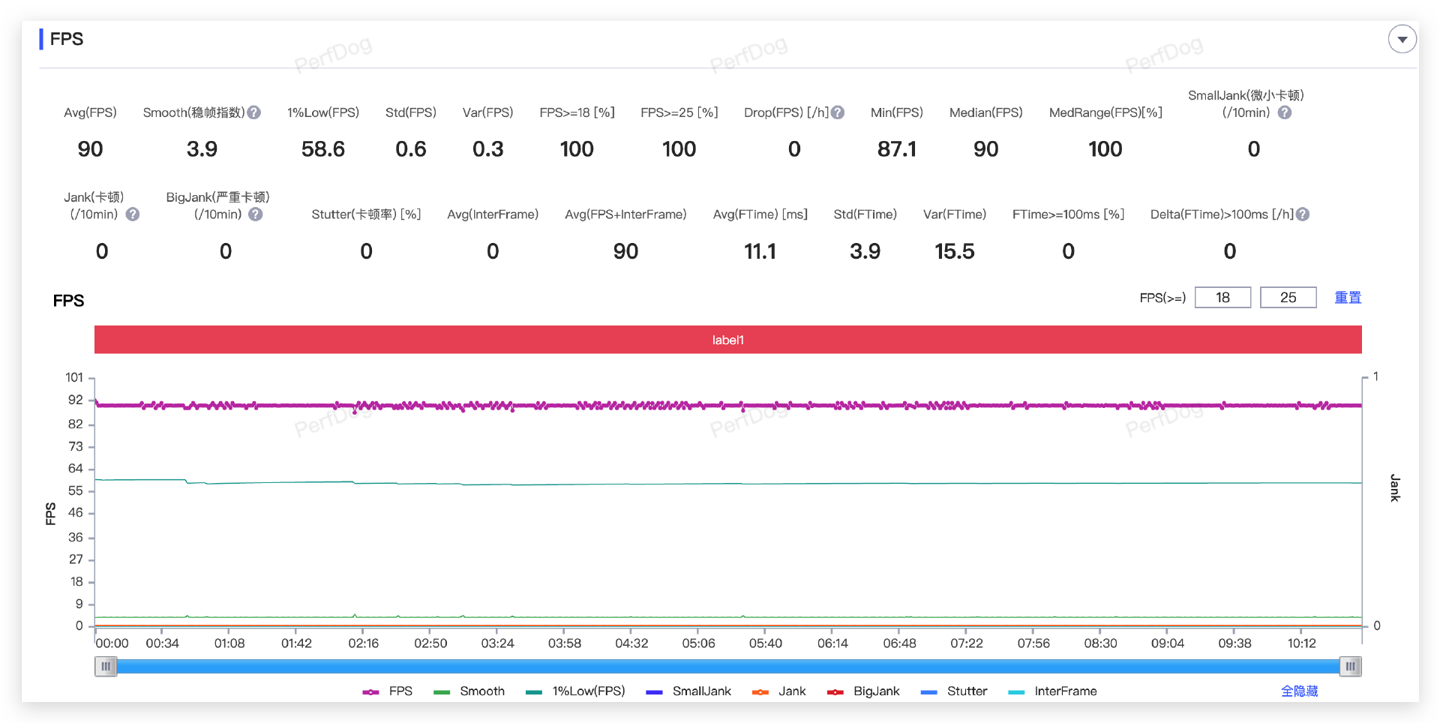
Task: Hide SmallJank series in legend
Action: [687, 691]
